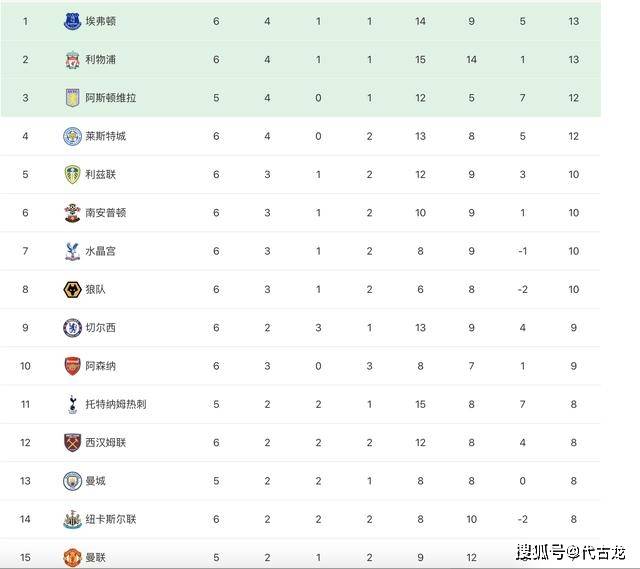Click the Crystal Palace crest icon
Image resolution: width=640 pixels, height=569 pixels.
[73, 251]
